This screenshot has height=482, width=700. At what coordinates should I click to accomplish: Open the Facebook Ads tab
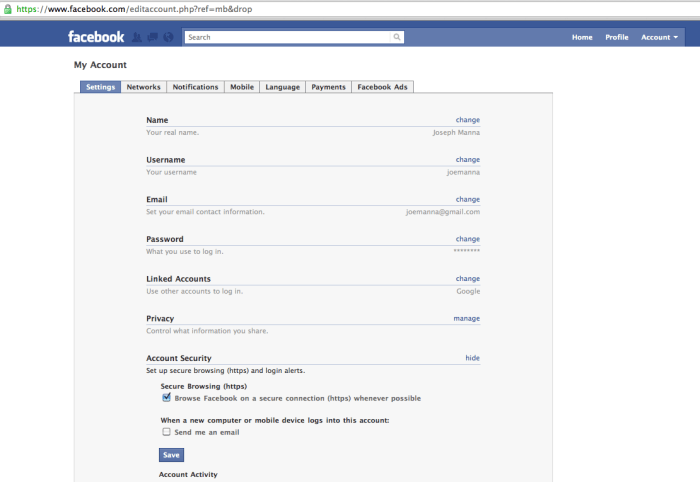(383, 87)
